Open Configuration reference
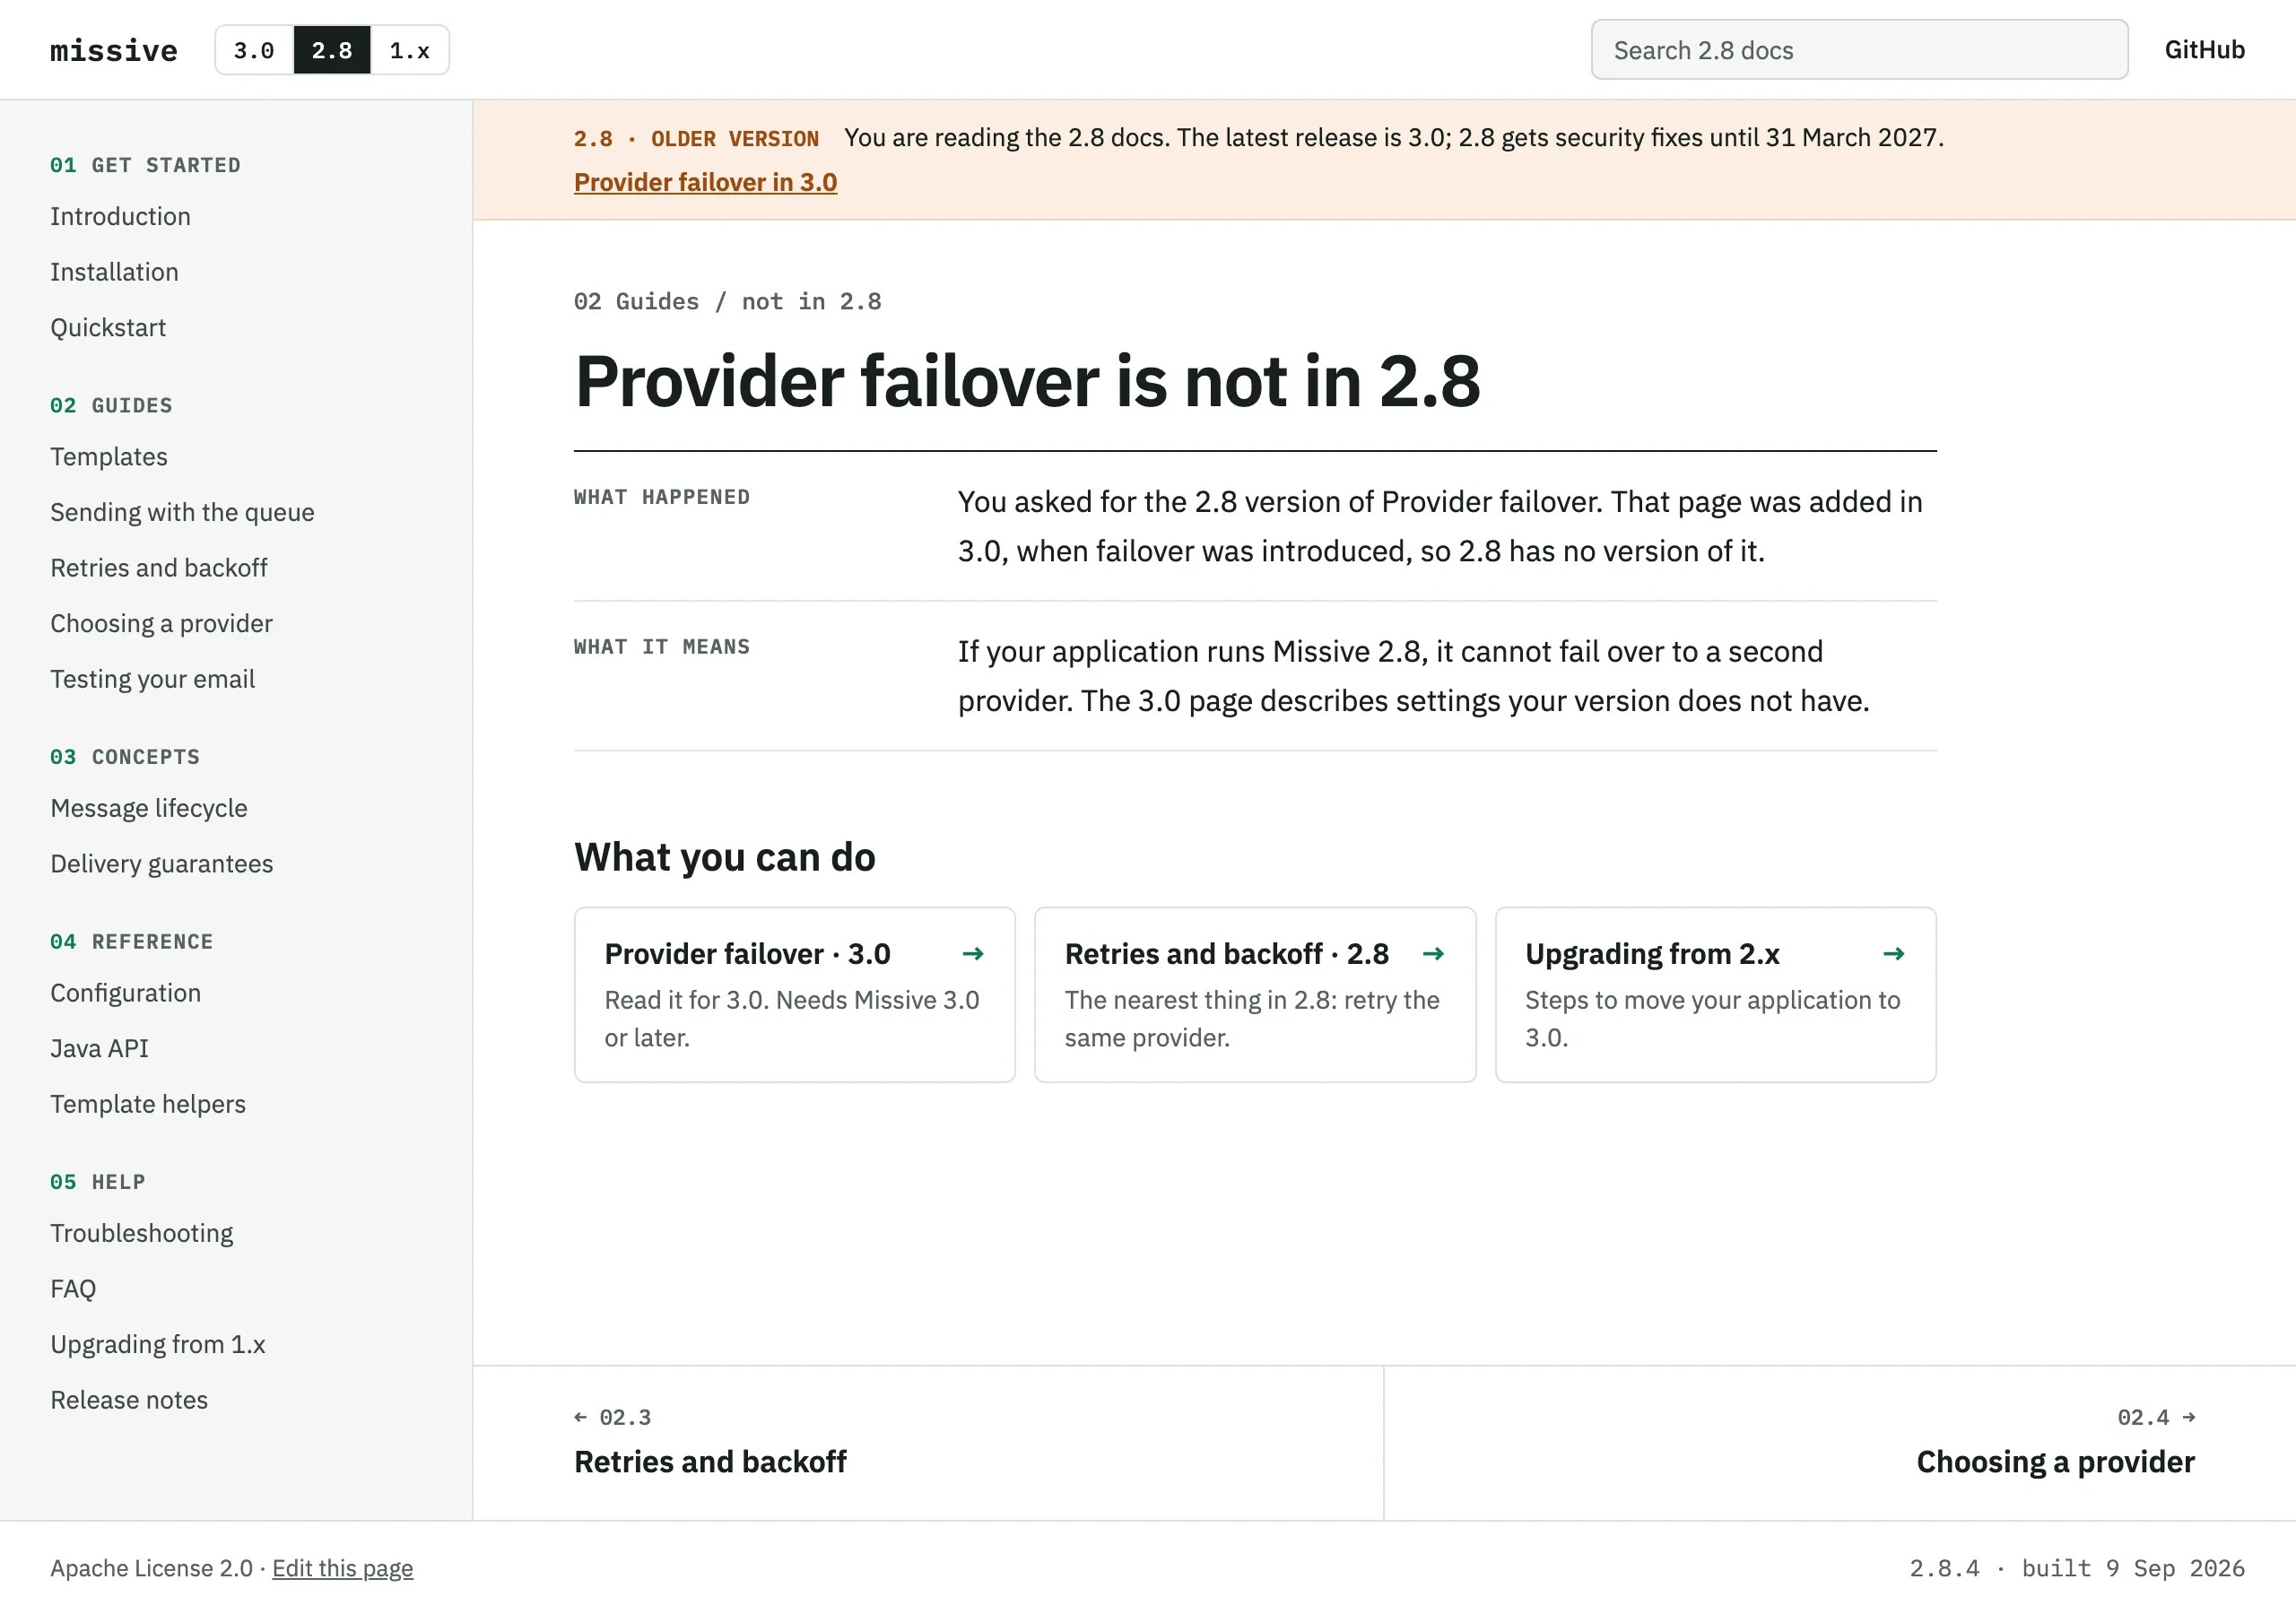Screen dimensions: 2296x1614 tap(125, 993)
